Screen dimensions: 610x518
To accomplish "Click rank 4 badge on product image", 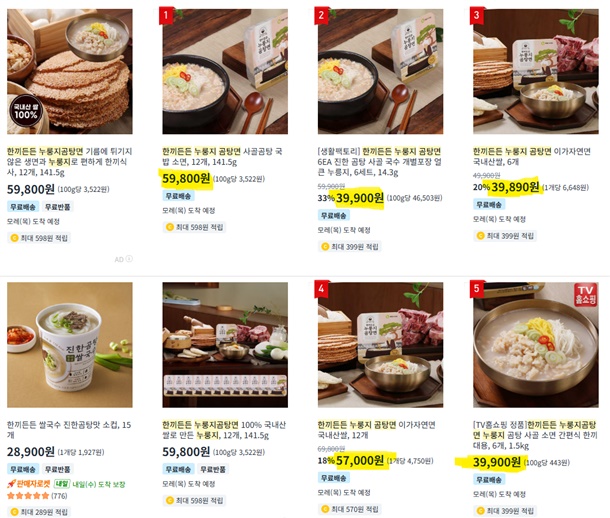I will [322, 289].
